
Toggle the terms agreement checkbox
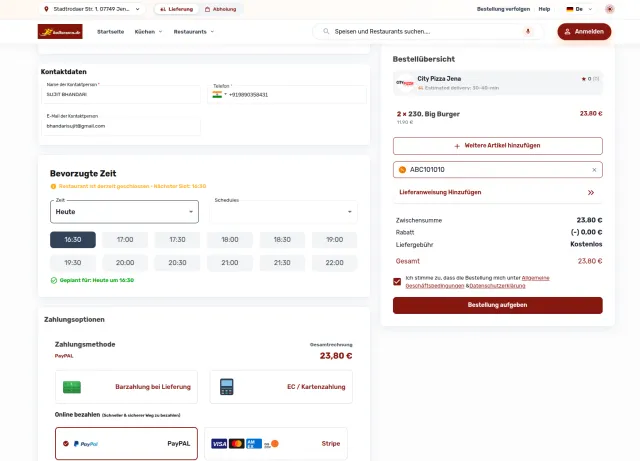pyautogui.click(x=397, y=282)
